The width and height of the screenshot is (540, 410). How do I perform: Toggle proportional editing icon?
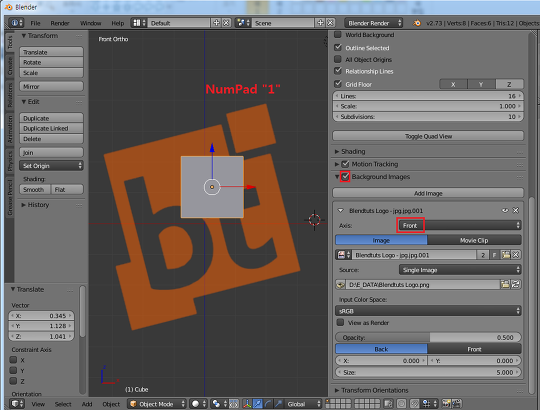401,403
